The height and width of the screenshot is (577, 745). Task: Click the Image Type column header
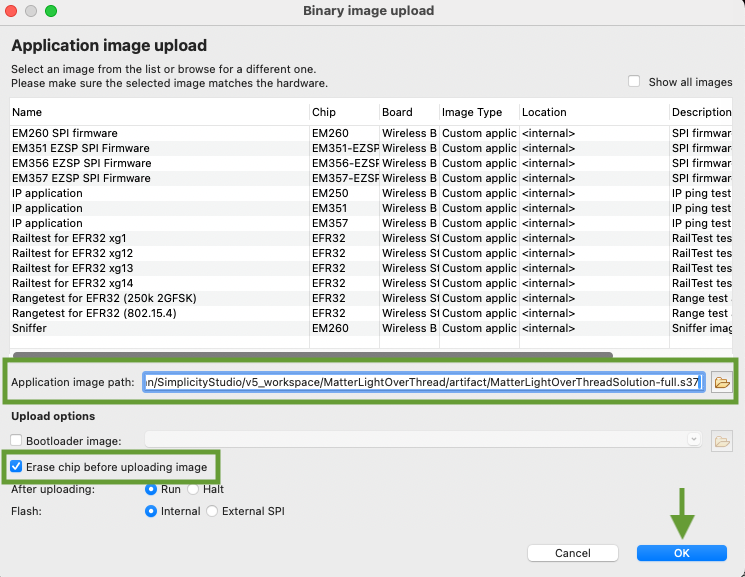pos(472,112)
